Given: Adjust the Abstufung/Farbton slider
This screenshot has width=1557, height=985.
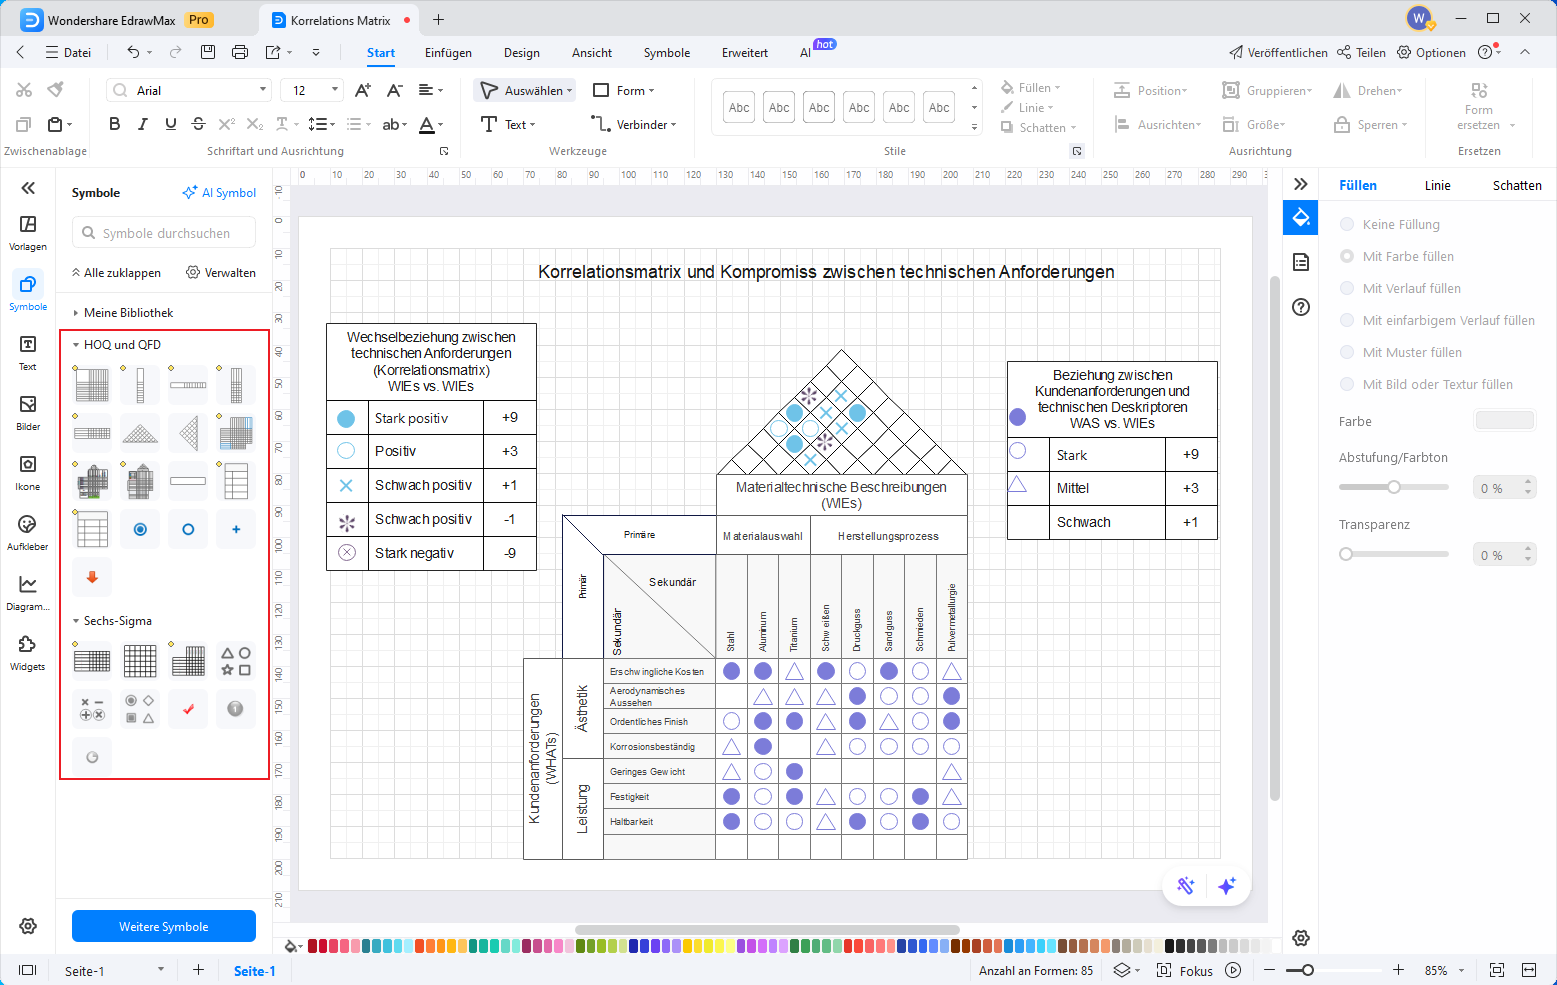Looking at the screenshot, I should [1394, 487].
